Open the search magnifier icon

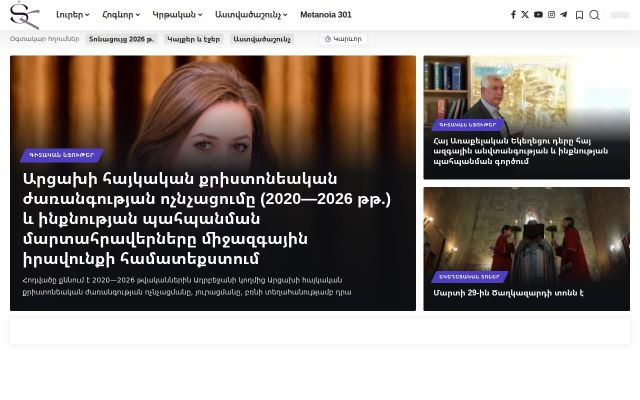[x=595, y=15]
